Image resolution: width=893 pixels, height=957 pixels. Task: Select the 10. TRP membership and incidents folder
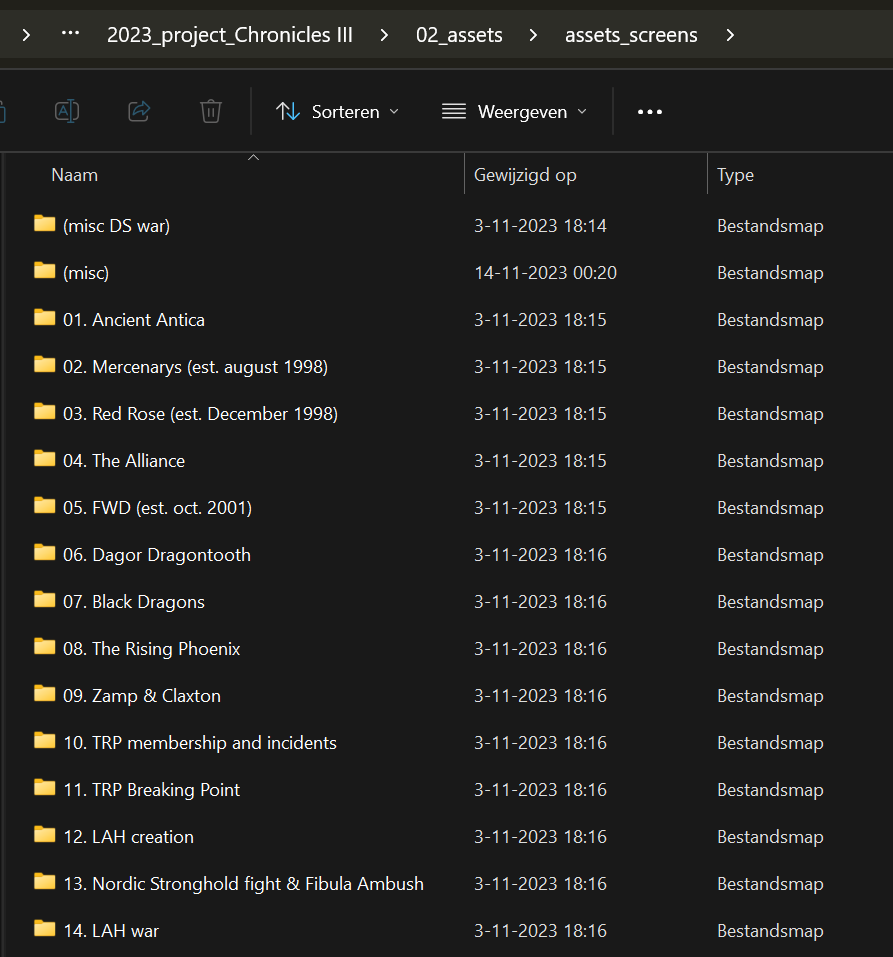click(199, 743)
